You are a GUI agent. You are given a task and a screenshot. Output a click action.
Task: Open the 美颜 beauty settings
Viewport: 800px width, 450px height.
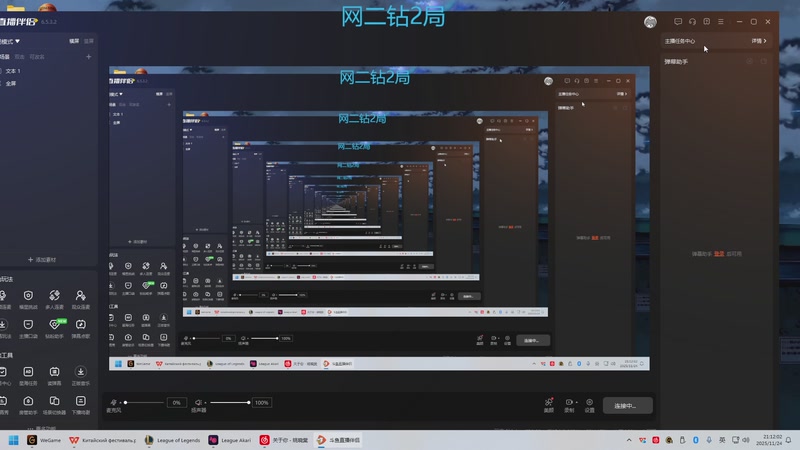[548, 405]
